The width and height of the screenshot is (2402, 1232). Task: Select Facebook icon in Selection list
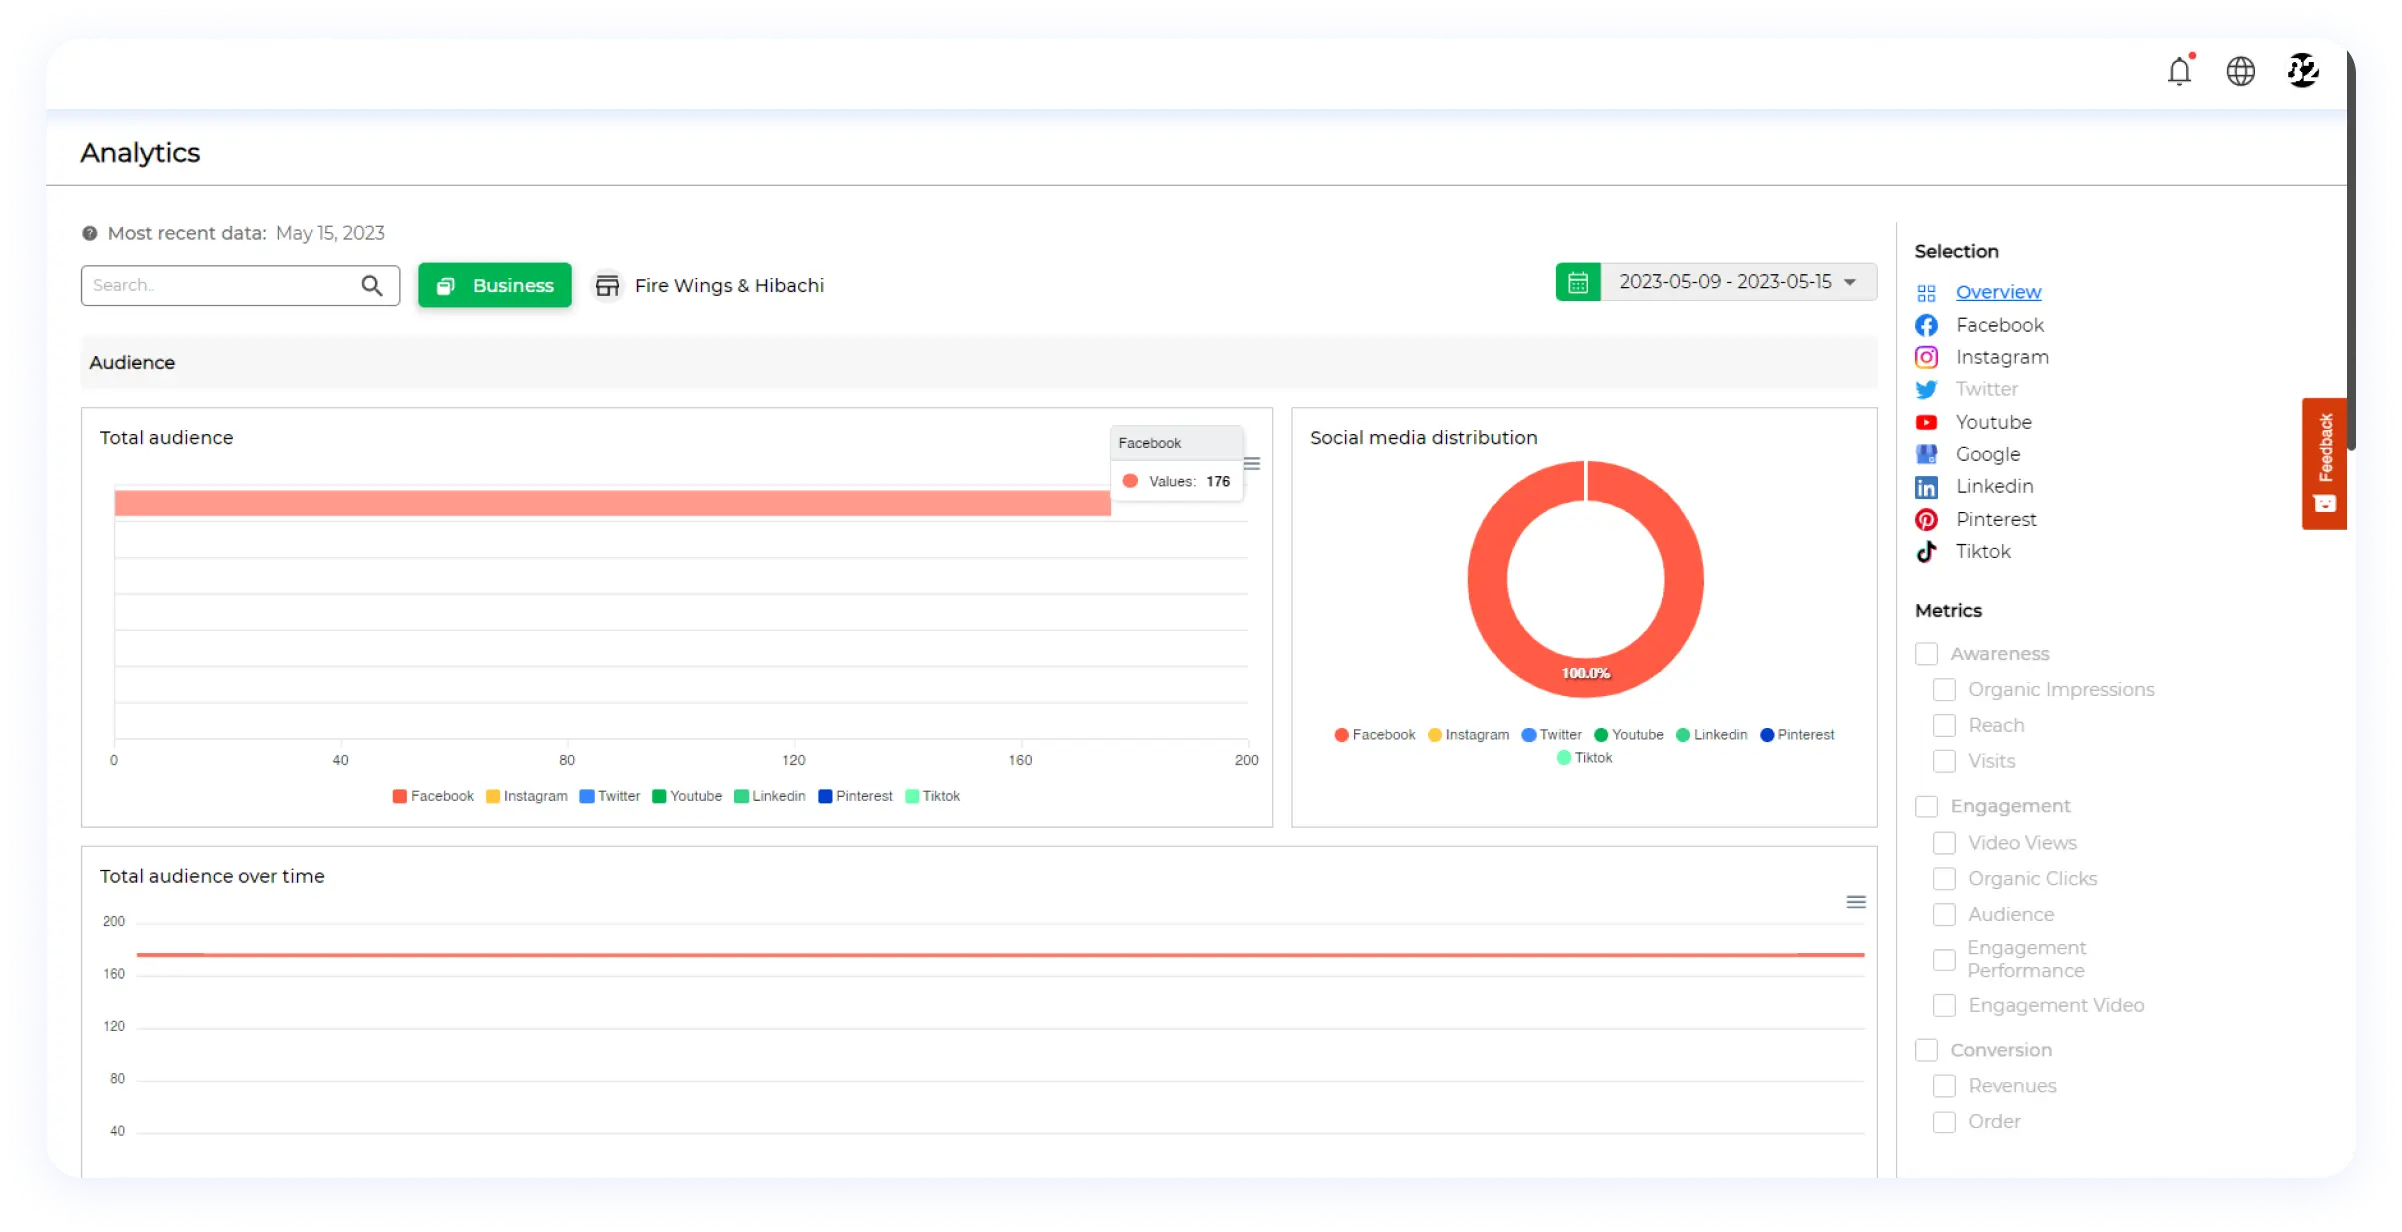tap(1926, 326)
